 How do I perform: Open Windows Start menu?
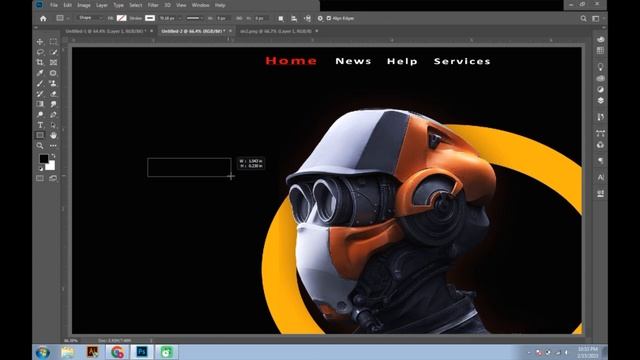(43, 352)
